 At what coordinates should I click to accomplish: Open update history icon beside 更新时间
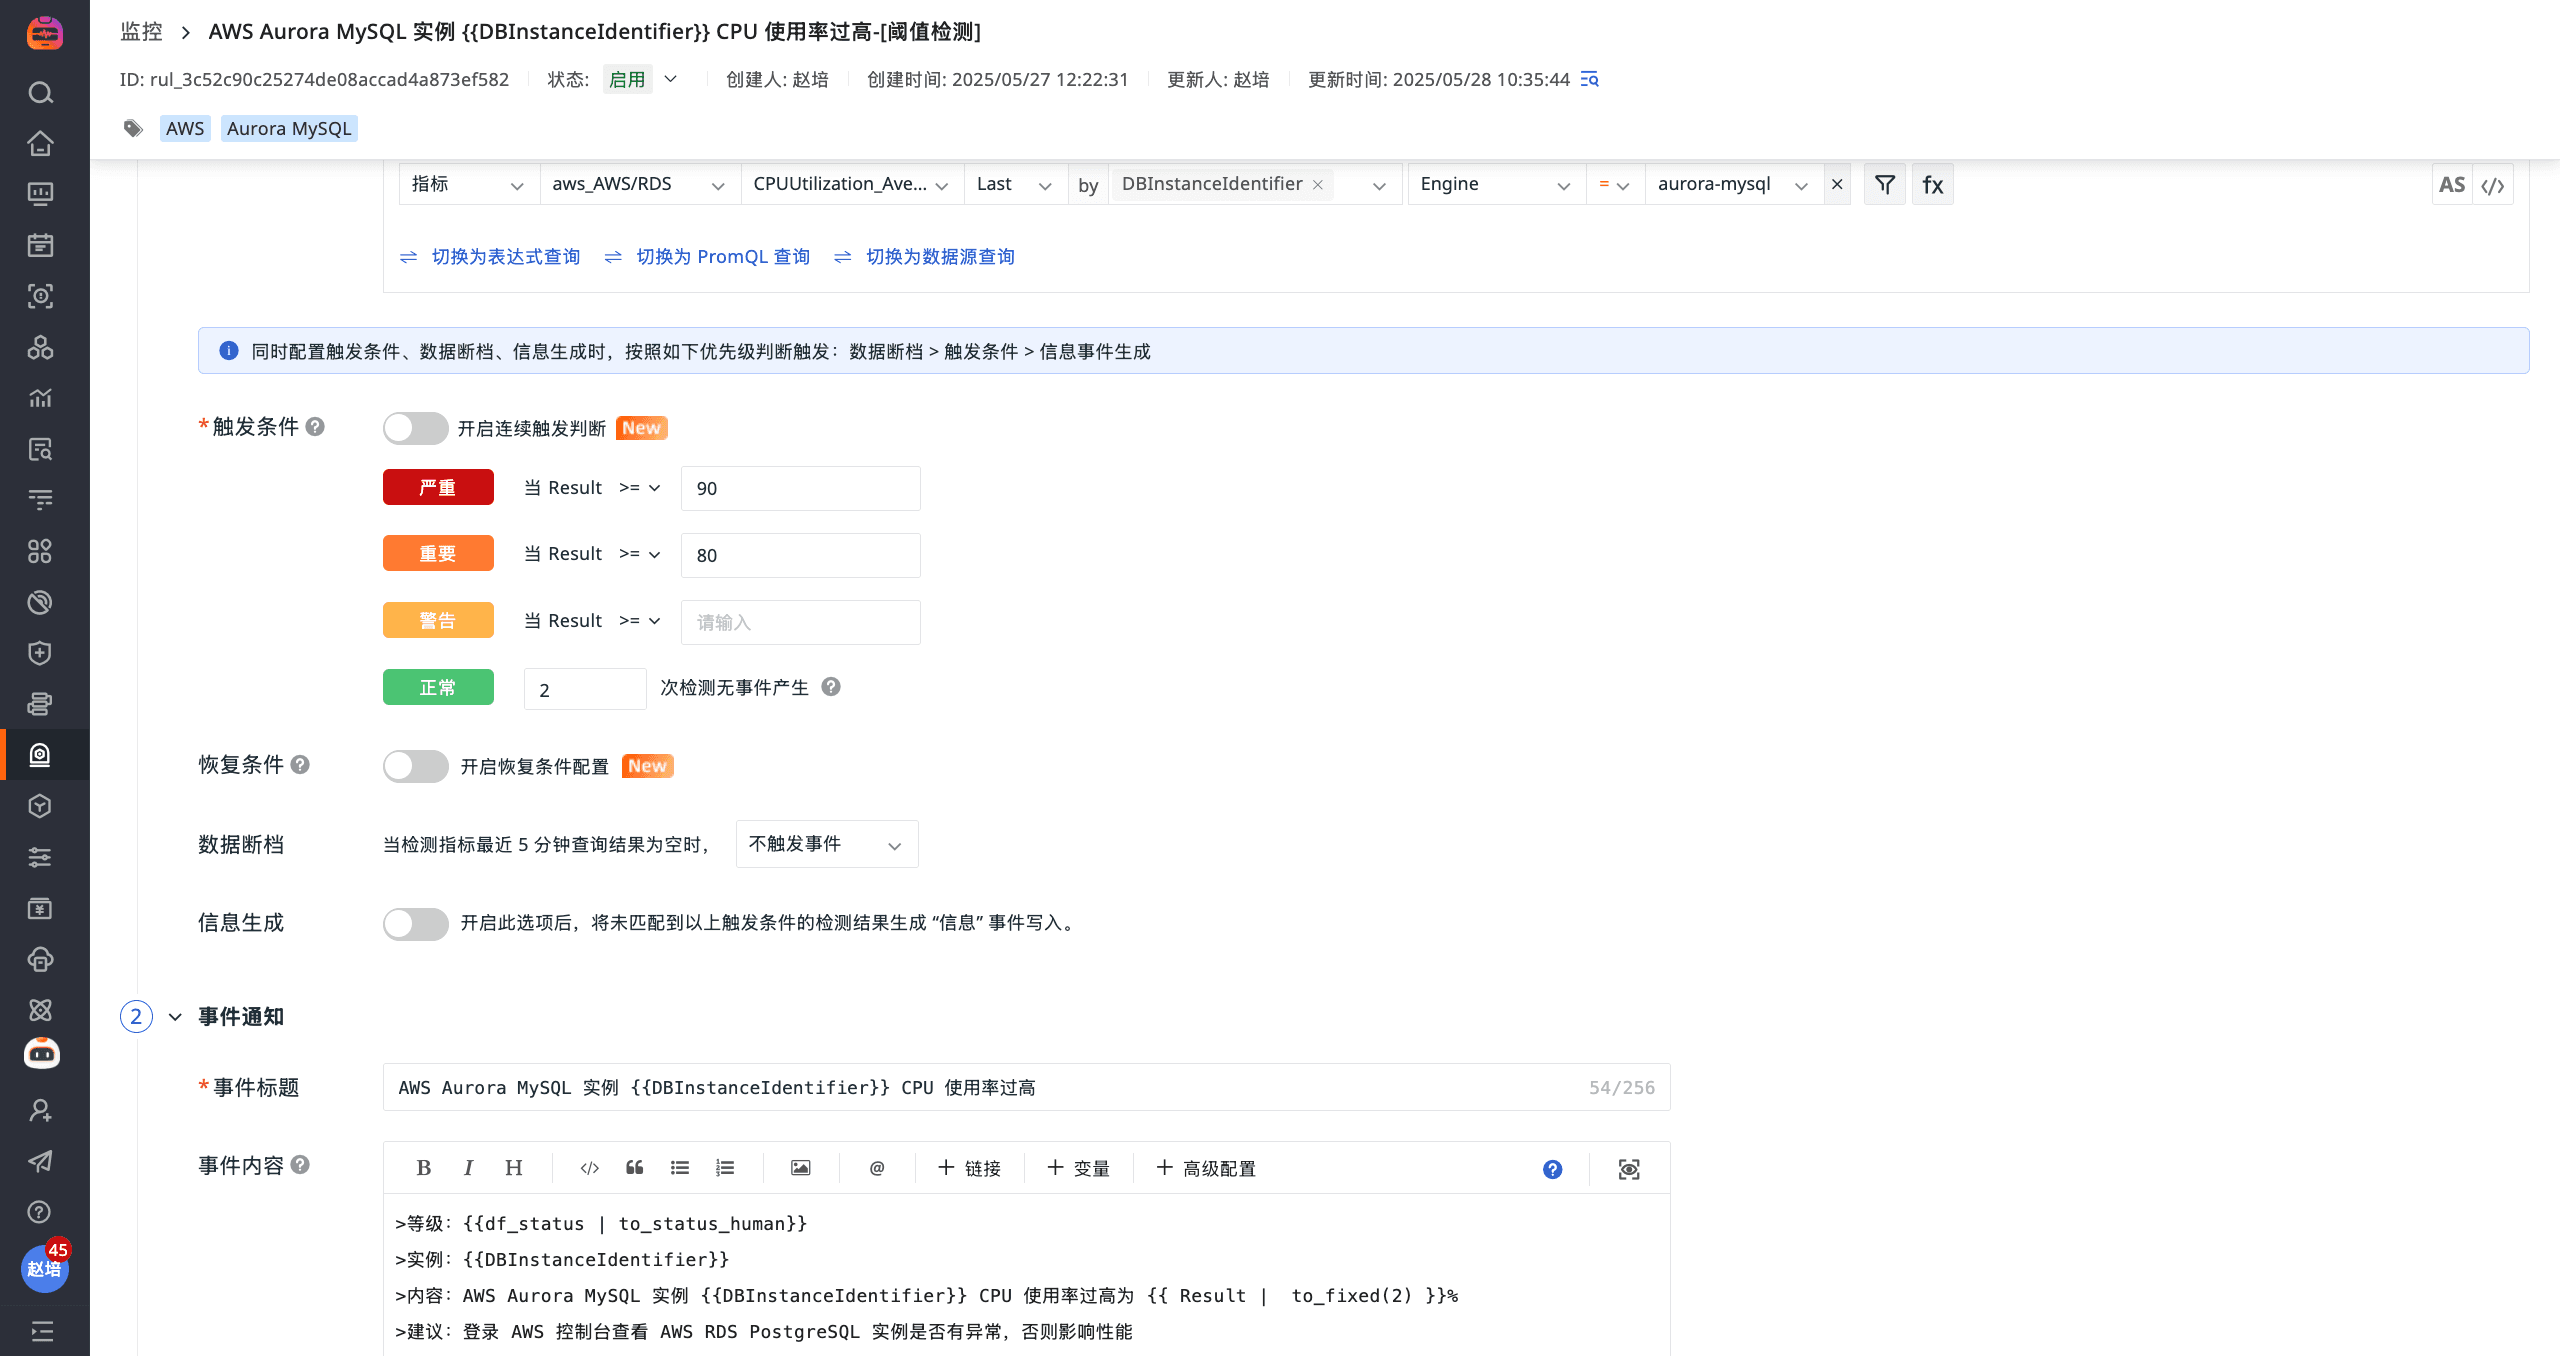pyautogui.click(x=1590, y=79)
